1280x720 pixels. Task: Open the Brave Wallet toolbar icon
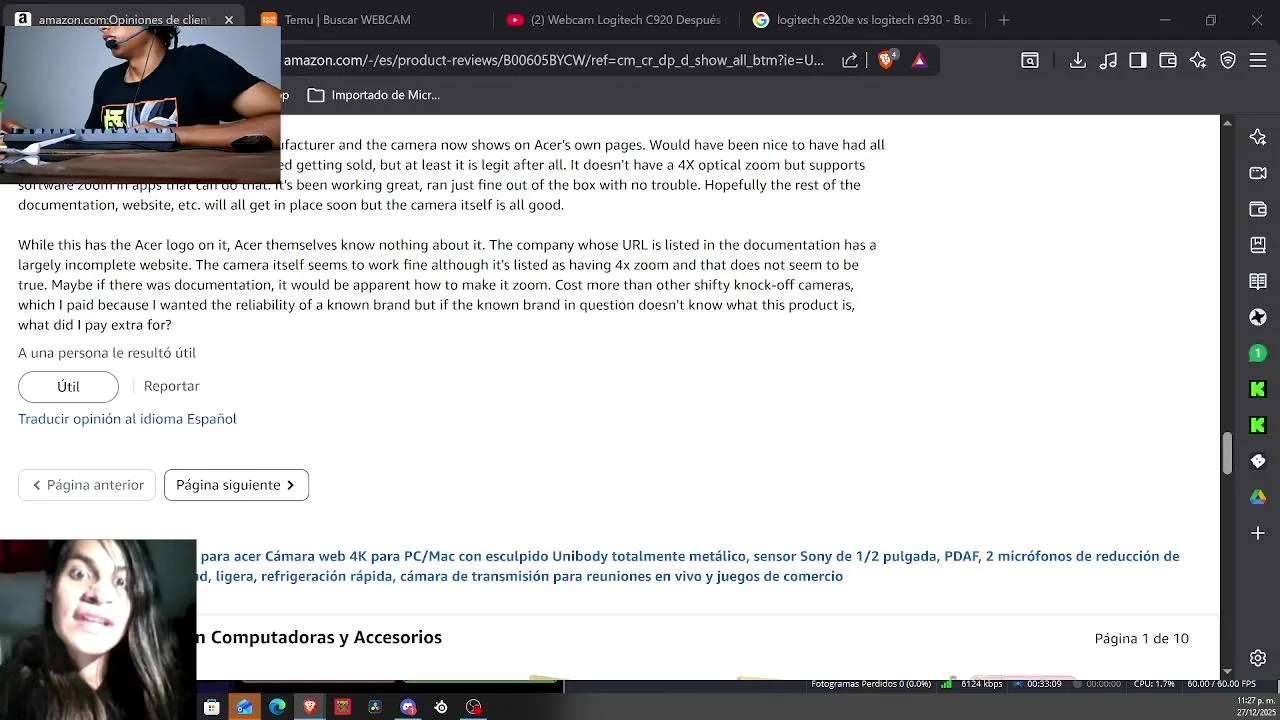pyautogui.click(x=1168, y=61)
